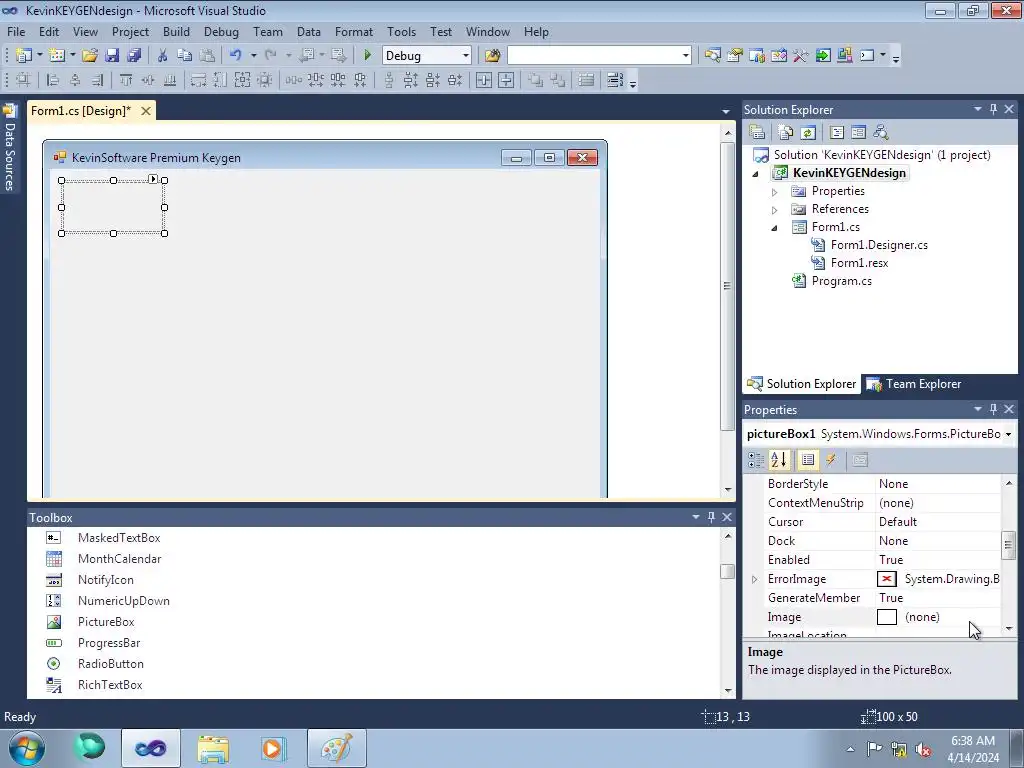Open the Properties Window toolbar icon
The image size is (1024, 768).
(735, 56)
